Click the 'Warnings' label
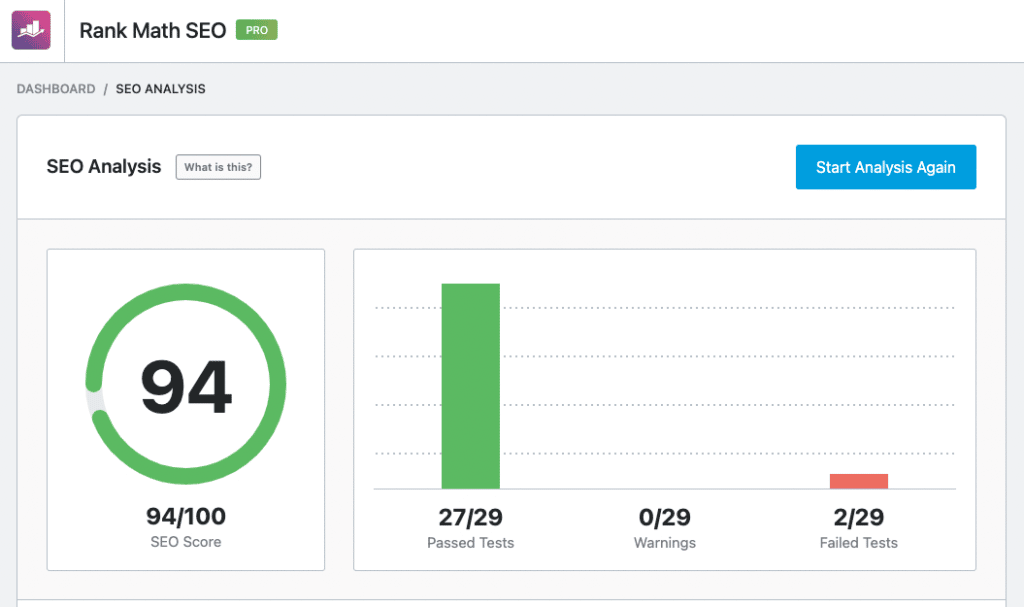1024x607 pixels. click(665, 543)
